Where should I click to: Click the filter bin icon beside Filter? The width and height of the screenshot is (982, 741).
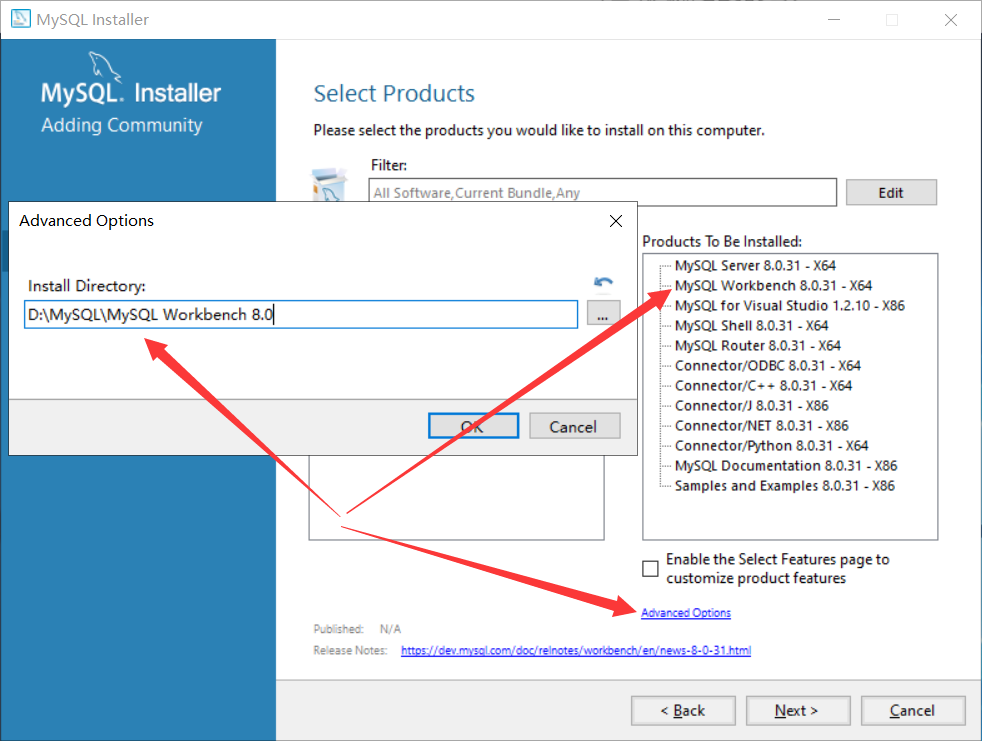[329, 184]
